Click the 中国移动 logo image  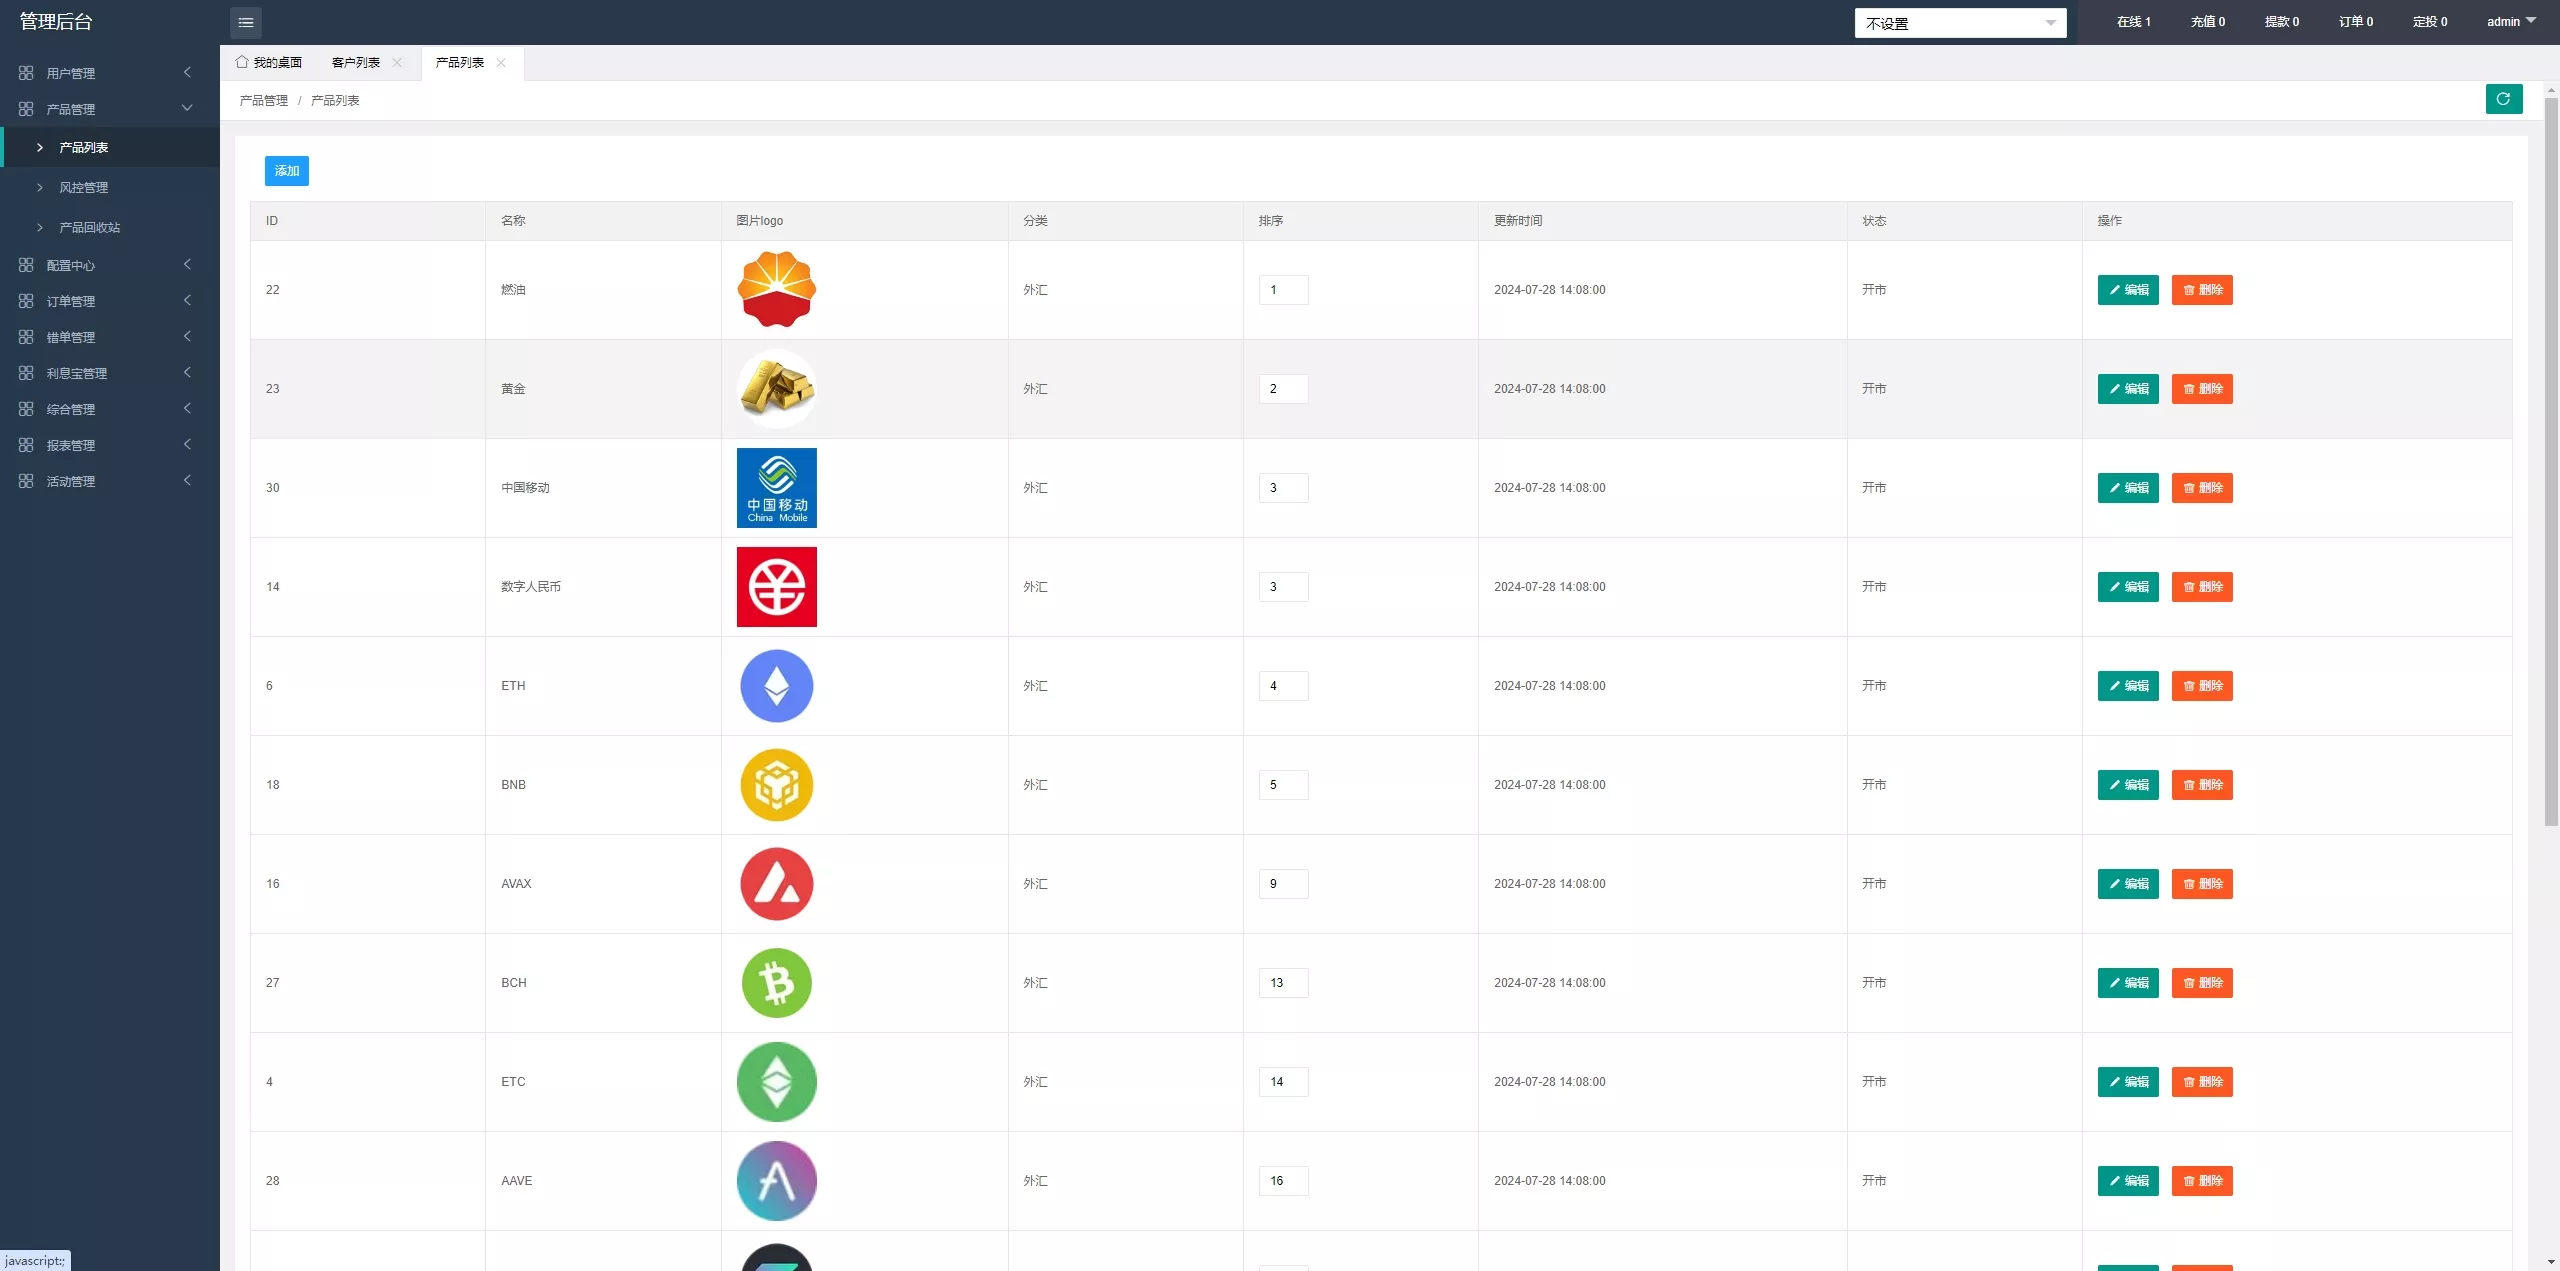776,488
